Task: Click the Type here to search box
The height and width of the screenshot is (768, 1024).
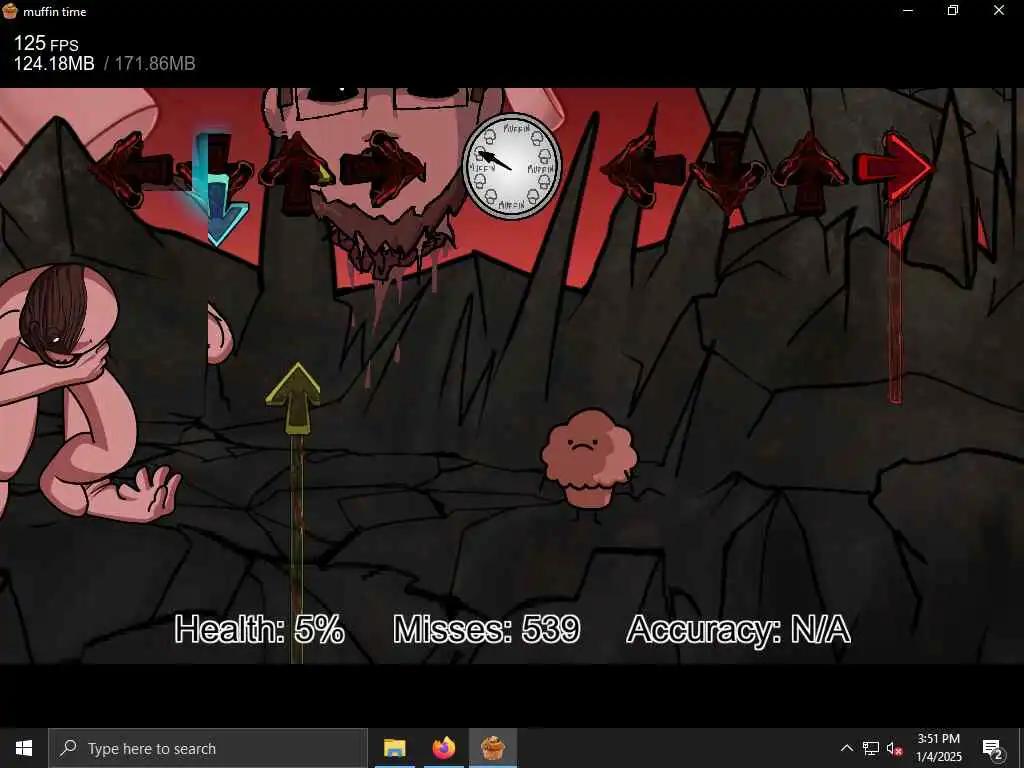Action: [208, 748]
